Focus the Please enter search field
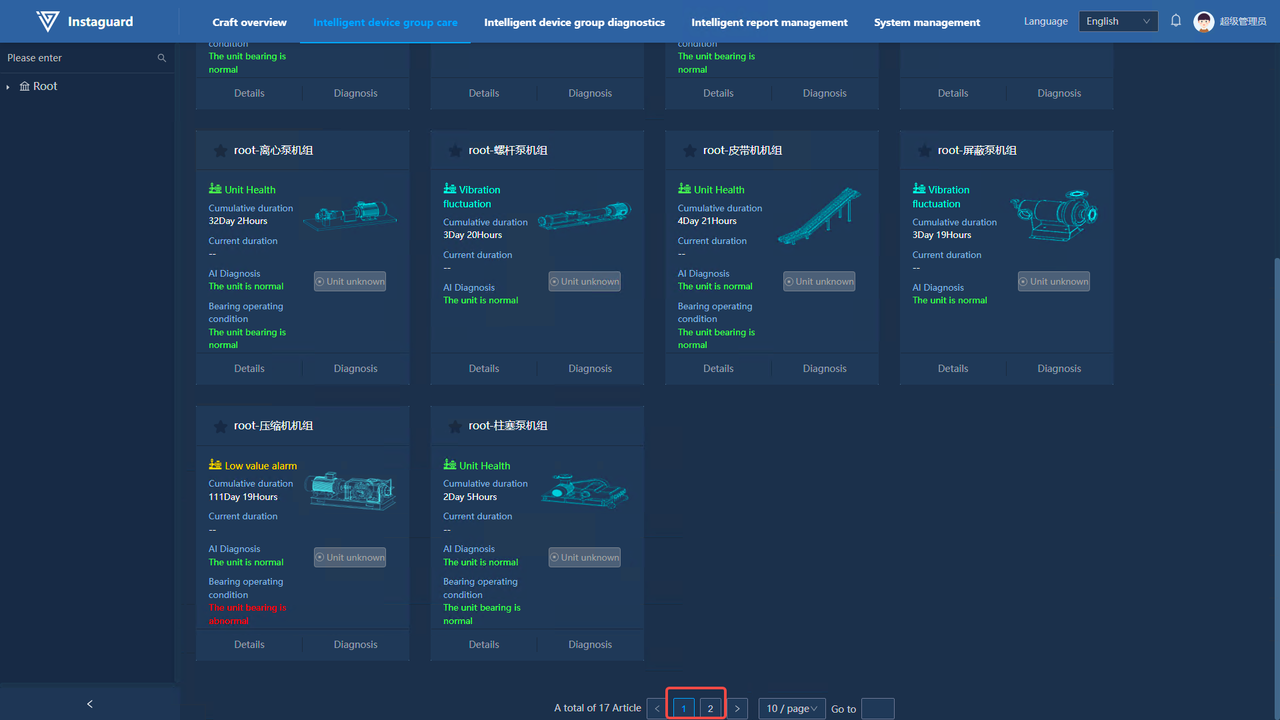 pos(87,58)
